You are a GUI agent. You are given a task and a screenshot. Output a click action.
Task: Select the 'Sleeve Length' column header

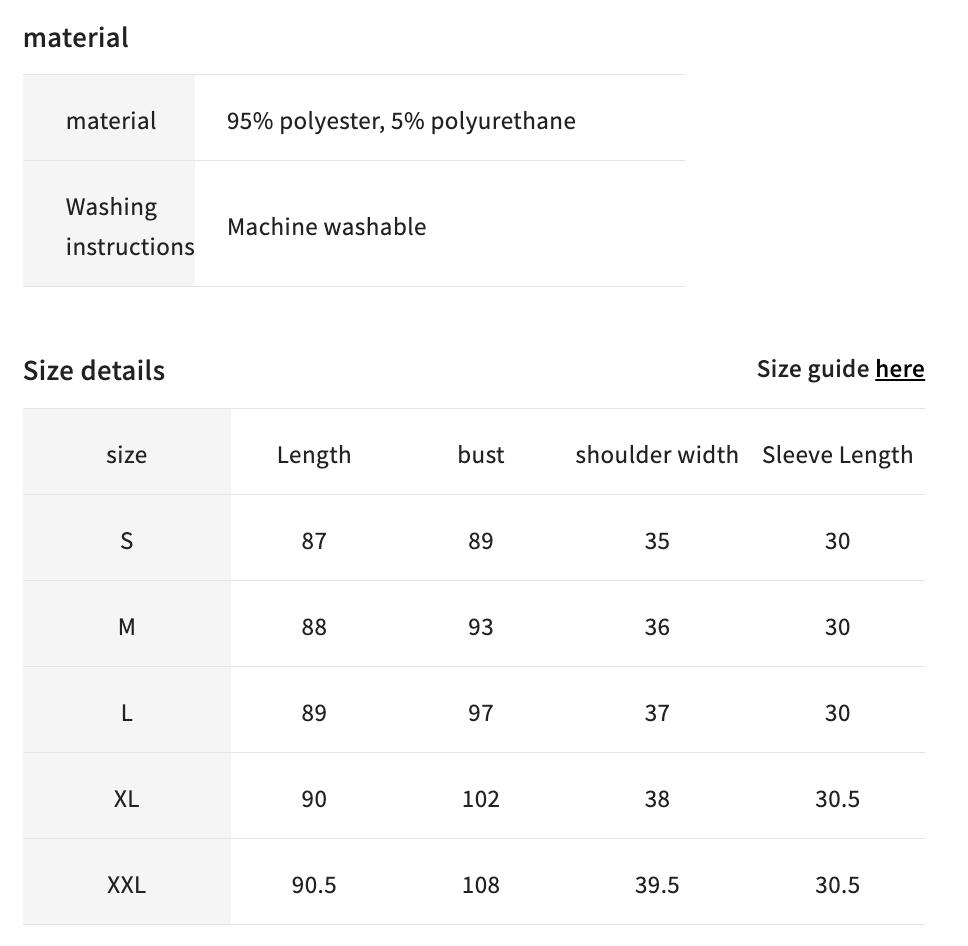click(837, 455)
